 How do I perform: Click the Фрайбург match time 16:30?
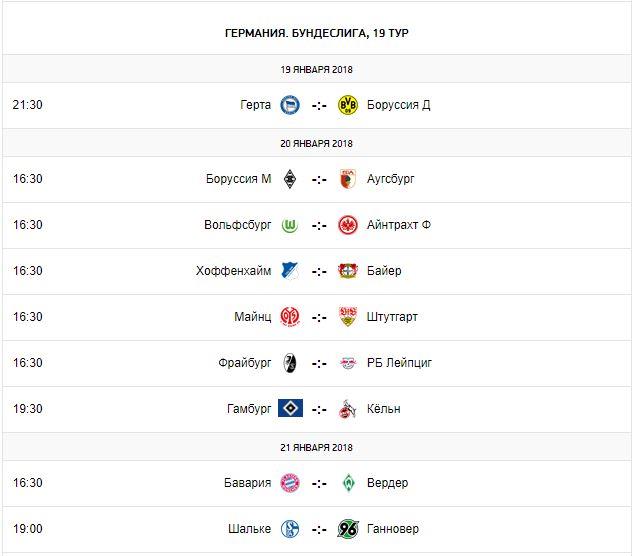(28, 363)
